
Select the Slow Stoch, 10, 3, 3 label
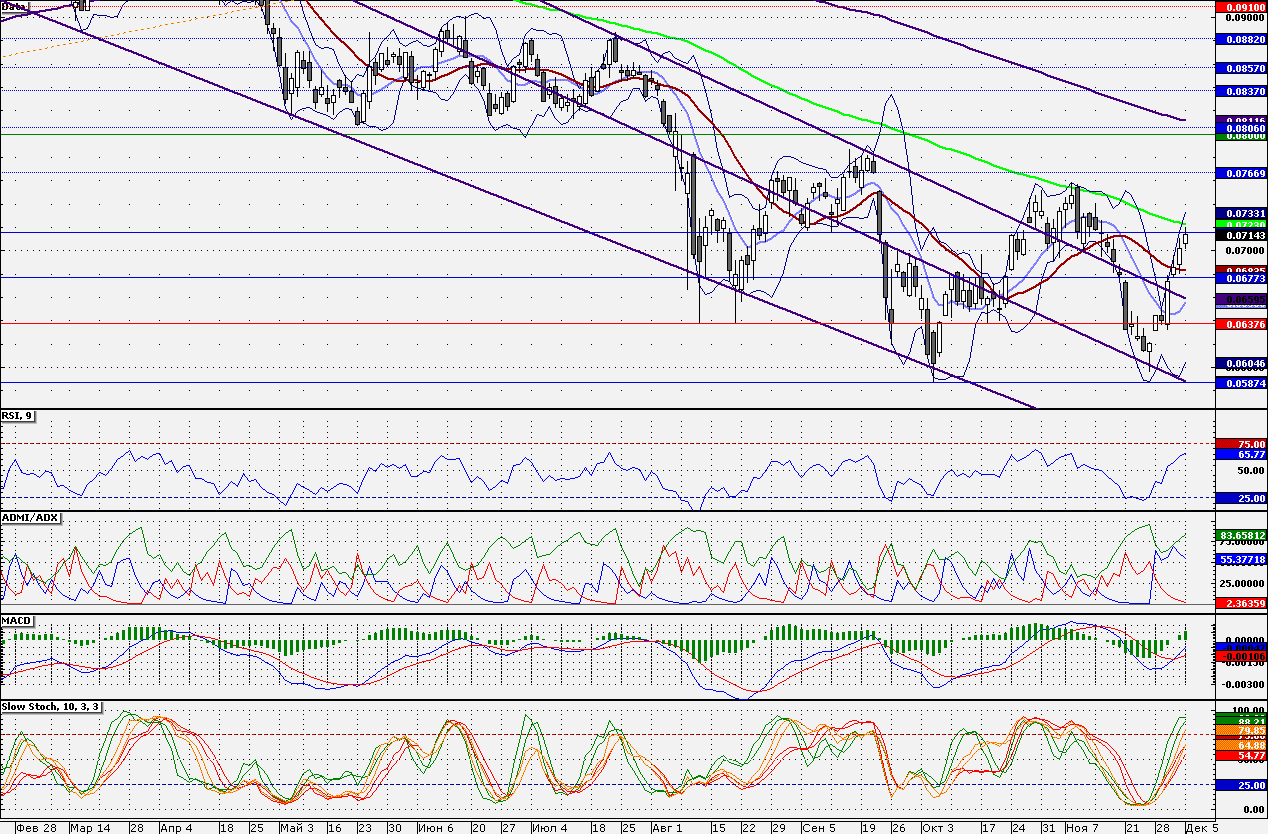click(x=50, y=707)
